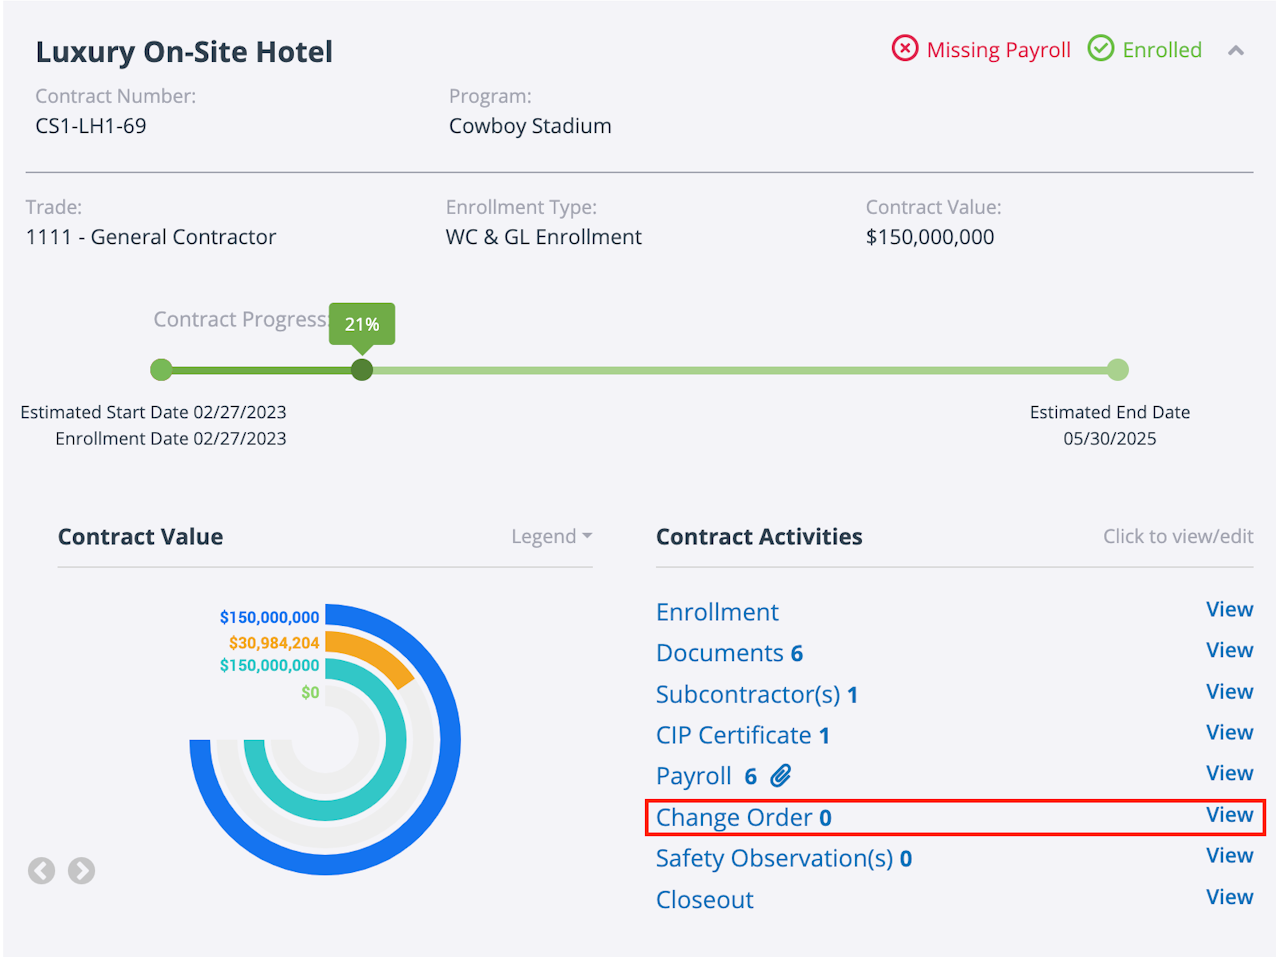Open the Subcontractor(s) activity link
Image resolution: width=1280 pixels, height=957 pixels.
point(756,694)
